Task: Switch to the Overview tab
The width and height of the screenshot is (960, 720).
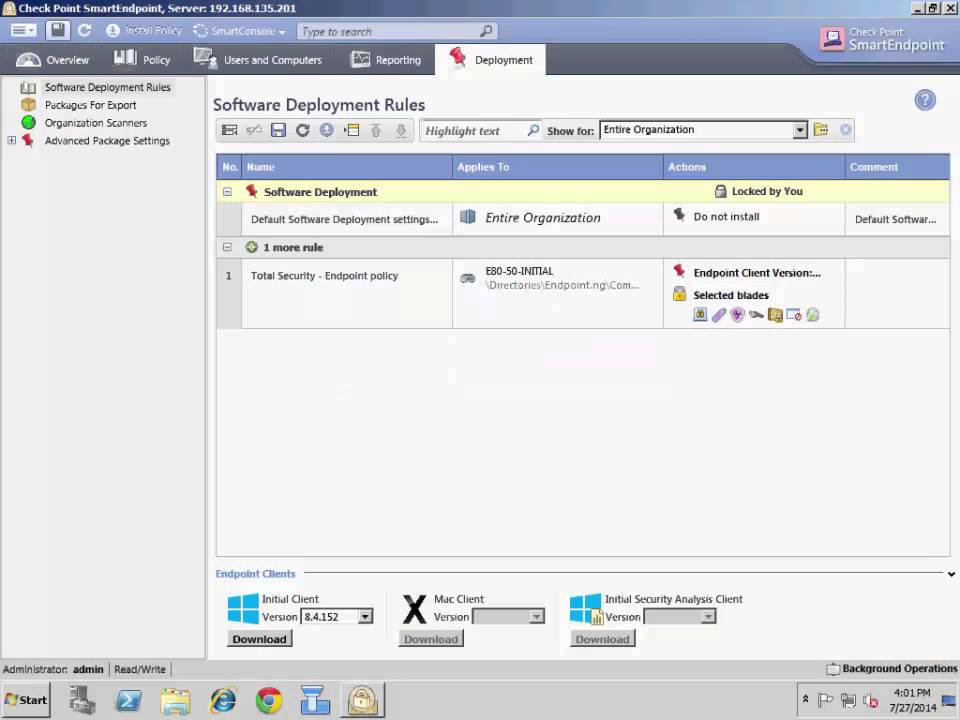Action: [53, 60]
